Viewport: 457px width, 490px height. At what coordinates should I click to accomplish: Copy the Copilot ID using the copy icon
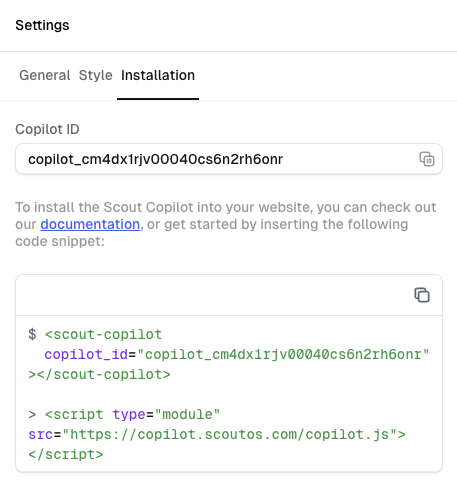[x=427, y=159]
